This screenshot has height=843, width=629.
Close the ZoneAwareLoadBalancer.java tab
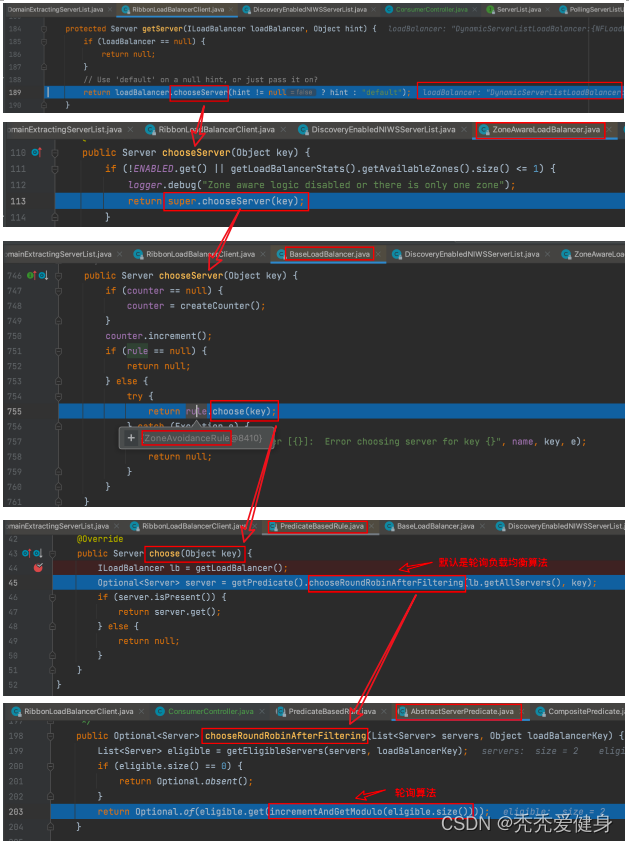pyautogui.click(x=609, y=130)
